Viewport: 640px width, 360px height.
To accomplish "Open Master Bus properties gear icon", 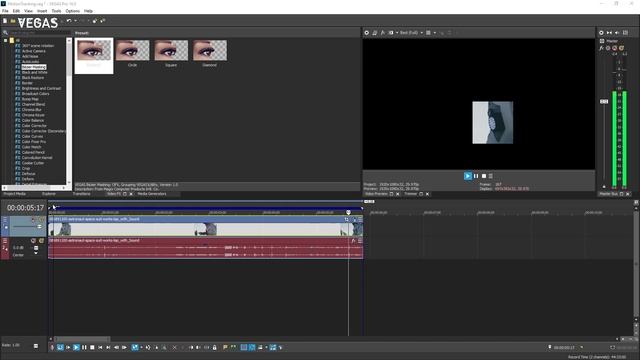I will click(x=601, y=33).
